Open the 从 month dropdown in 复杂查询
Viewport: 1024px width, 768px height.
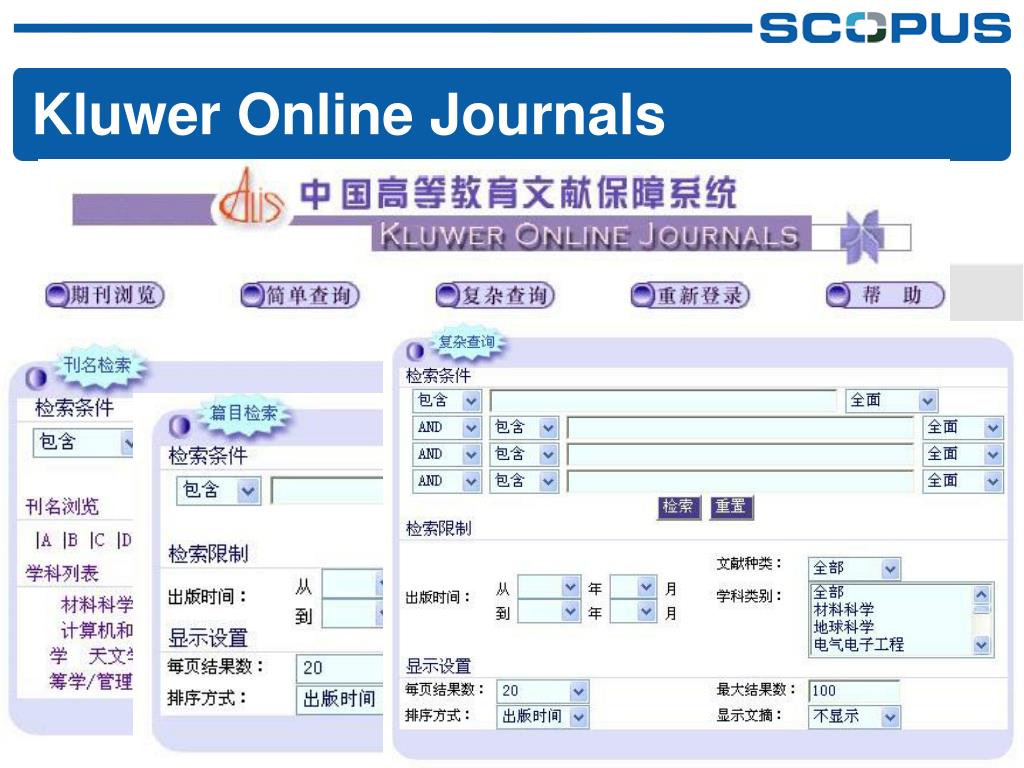coord(633,587)
